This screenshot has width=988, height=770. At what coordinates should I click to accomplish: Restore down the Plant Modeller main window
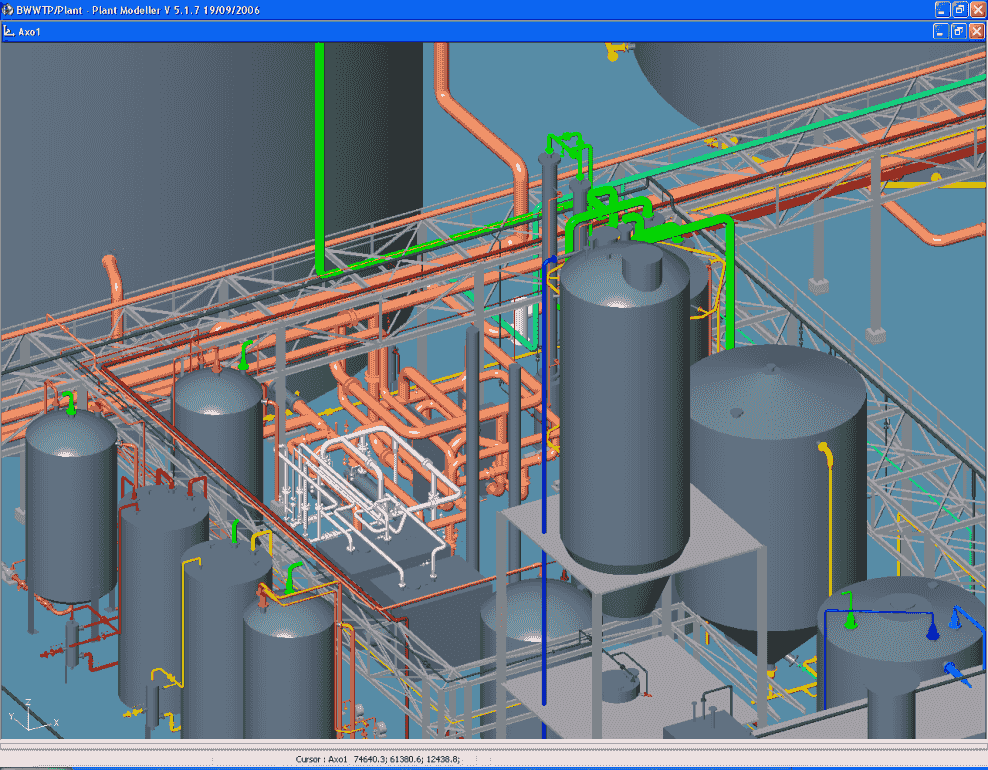tap(959, 9)
